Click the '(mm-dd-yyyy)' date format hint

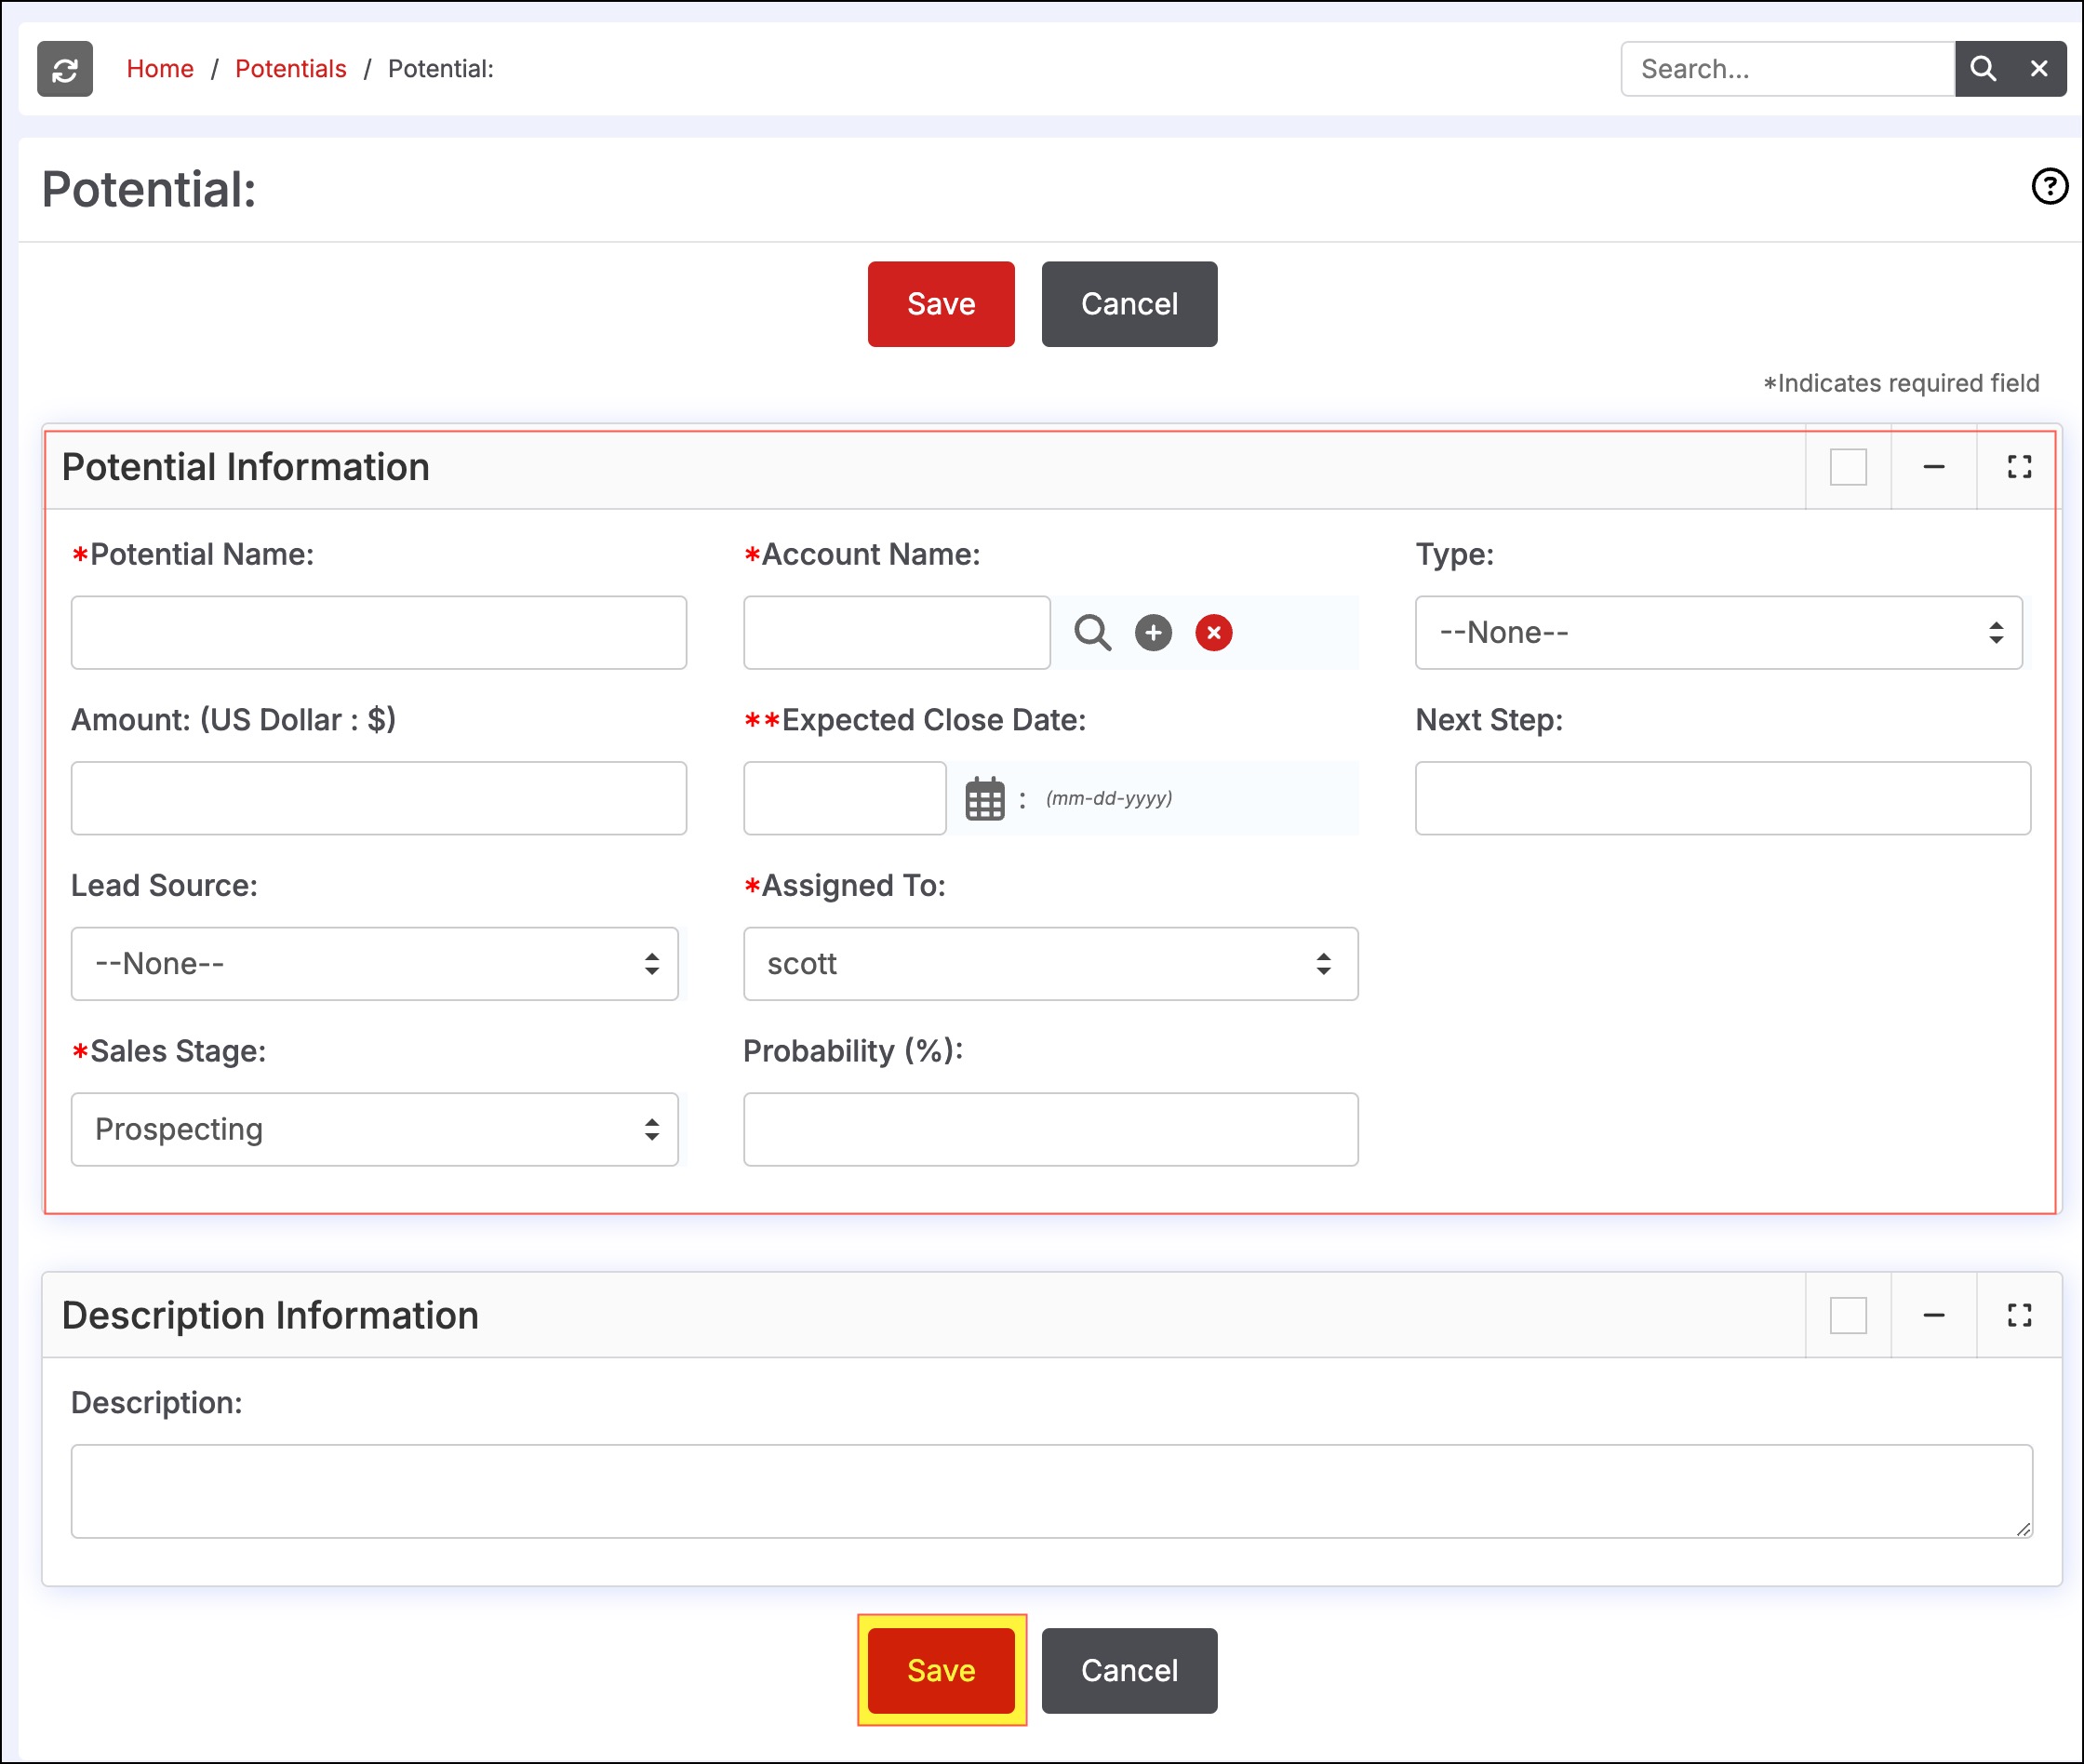click(x=1109, y=799)
